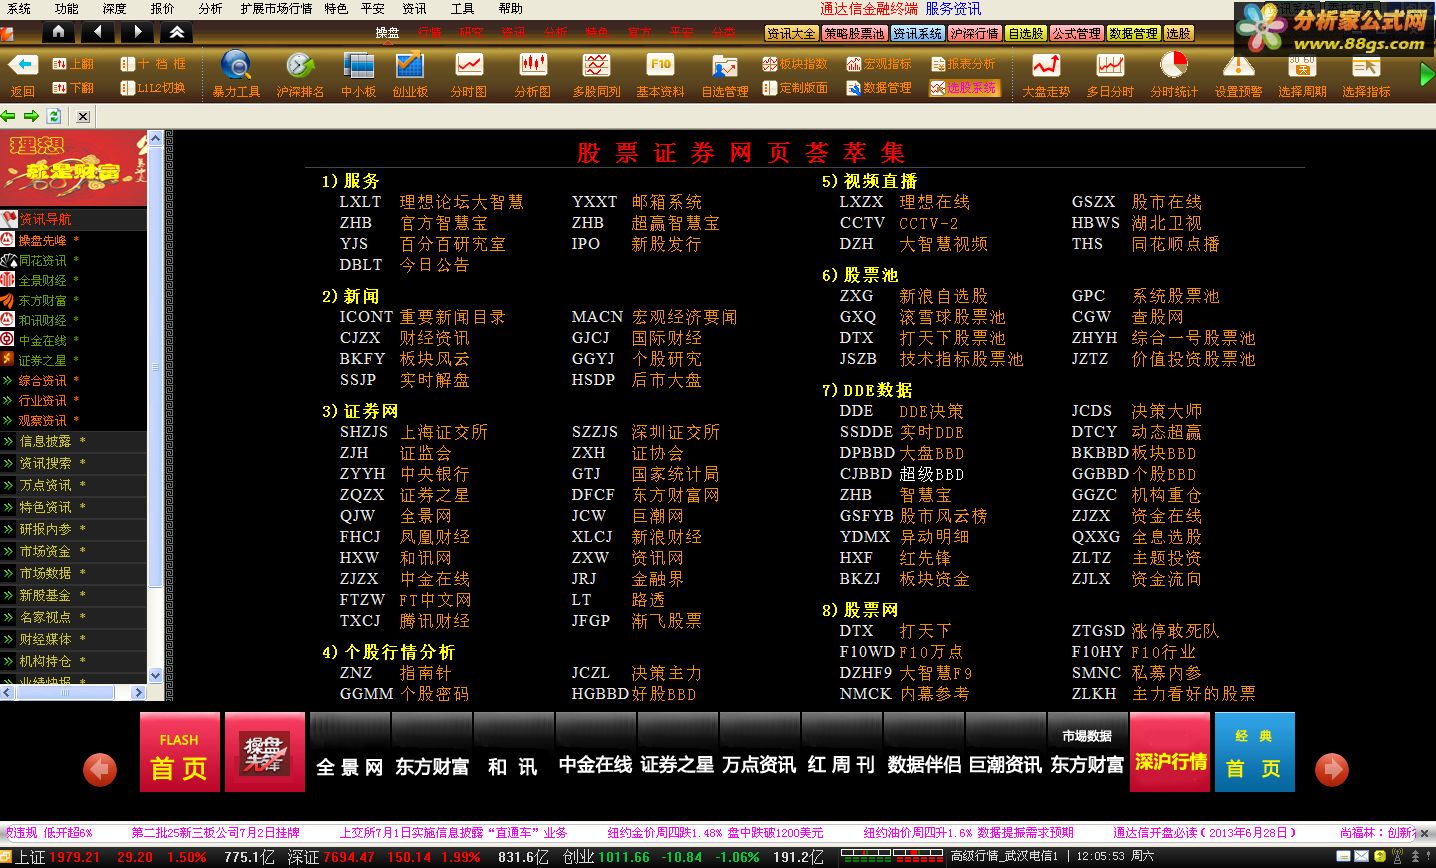Click the refresh icon in browser bar
1436x868 pixels.
coord(54,116)
